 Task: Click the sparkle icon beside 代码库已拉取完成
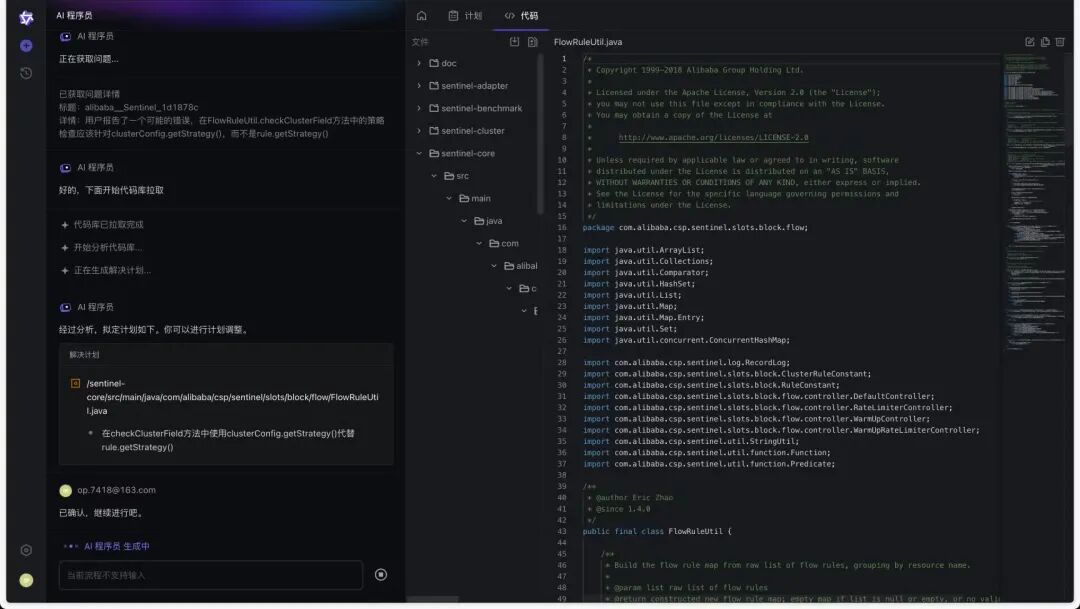(65, 225)
